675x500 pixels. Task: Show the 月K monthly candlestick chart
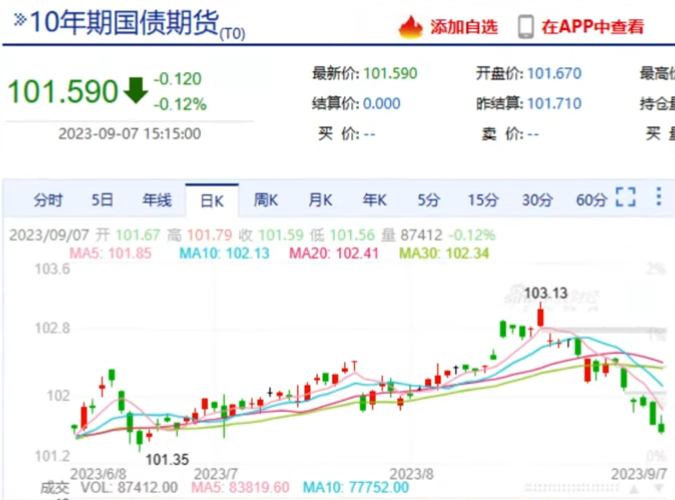coord(320,199)
